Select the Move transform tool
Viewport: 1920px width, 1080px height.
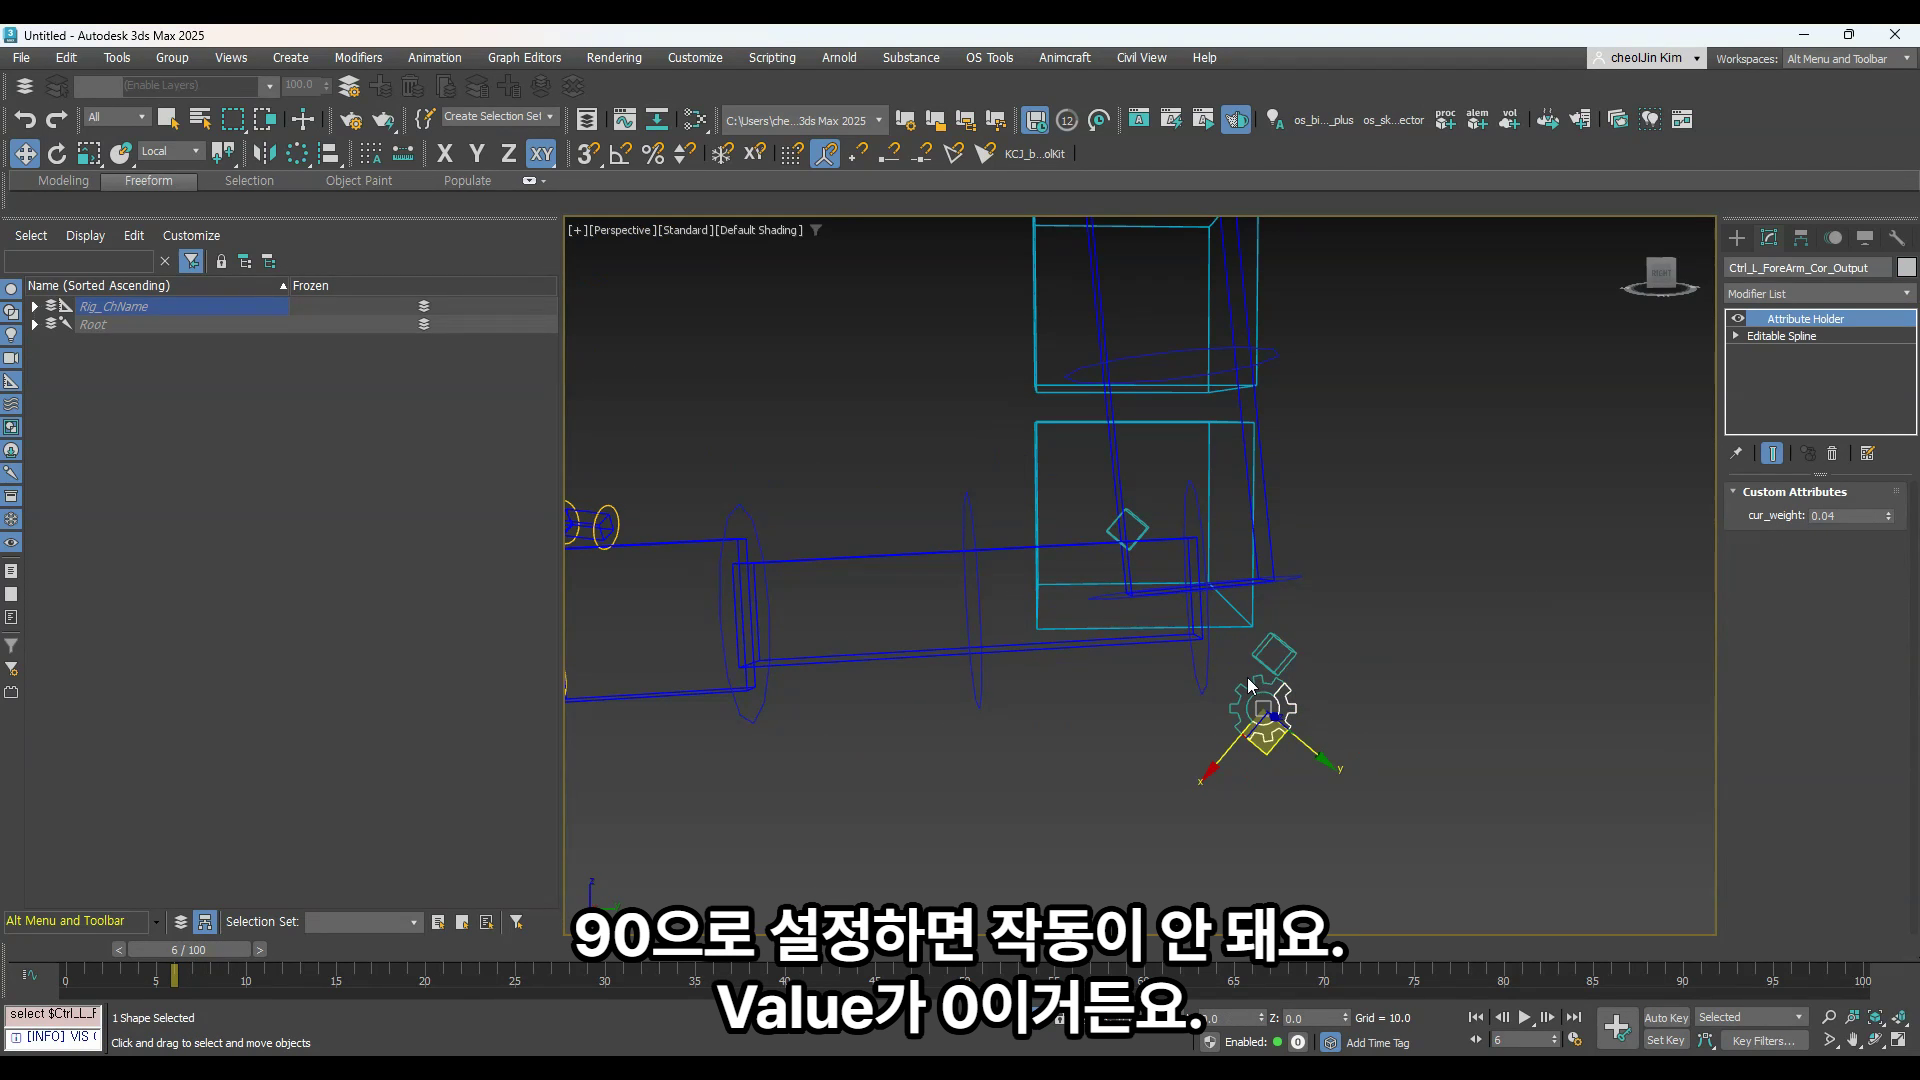[25, 154]
